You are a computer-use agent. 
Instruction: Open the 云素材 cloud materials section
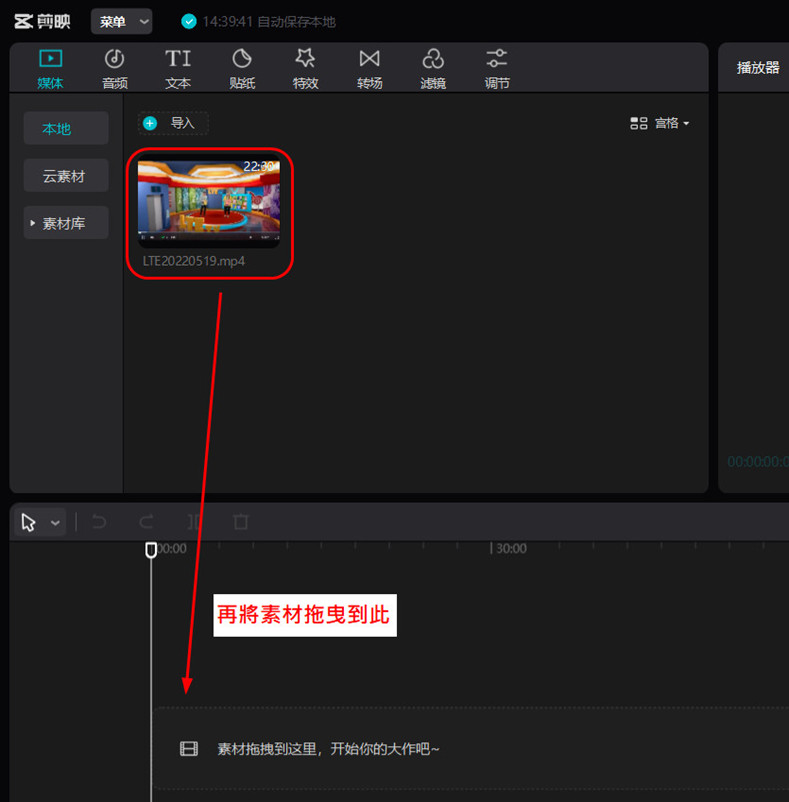point(64,176)
